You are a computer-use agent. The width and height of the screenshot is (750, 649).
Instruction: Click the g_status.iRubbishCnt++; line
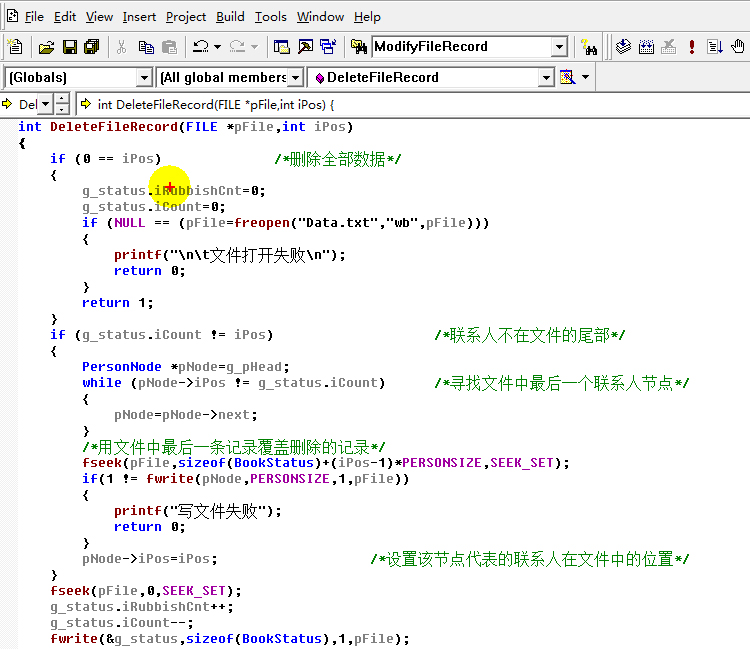coord(142,607)
